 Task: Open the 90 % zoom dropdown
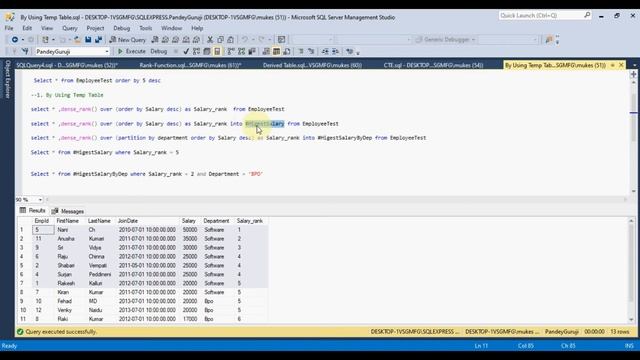(40, 200)
